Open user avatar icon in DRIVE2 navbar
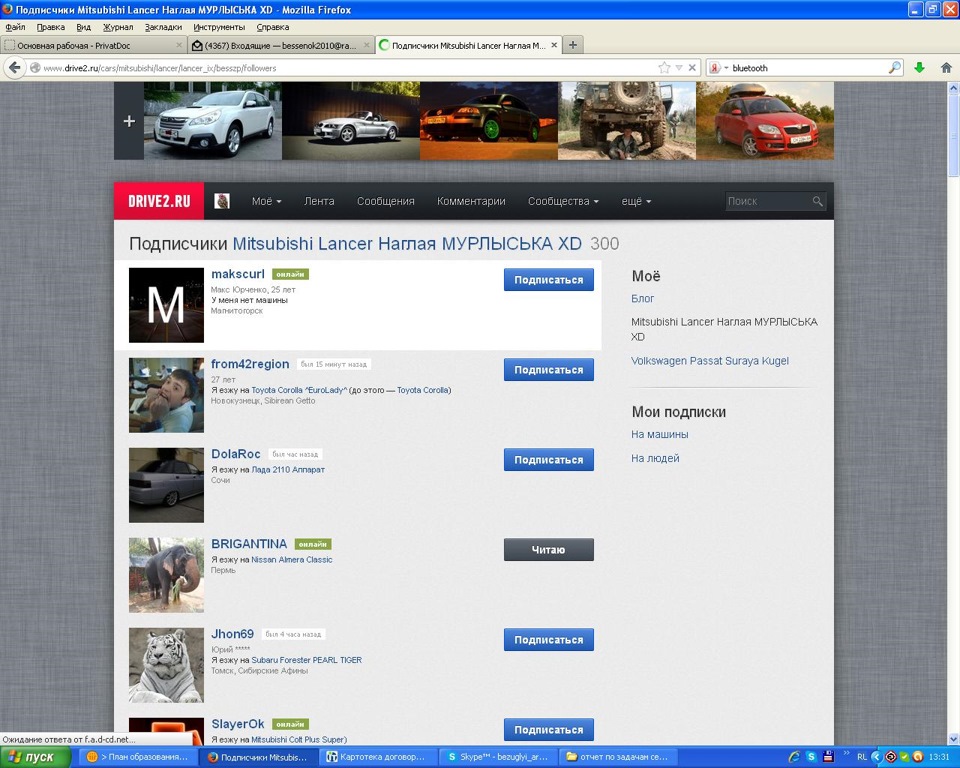Viewport: 960px width, 768px height. pos(222,201)
